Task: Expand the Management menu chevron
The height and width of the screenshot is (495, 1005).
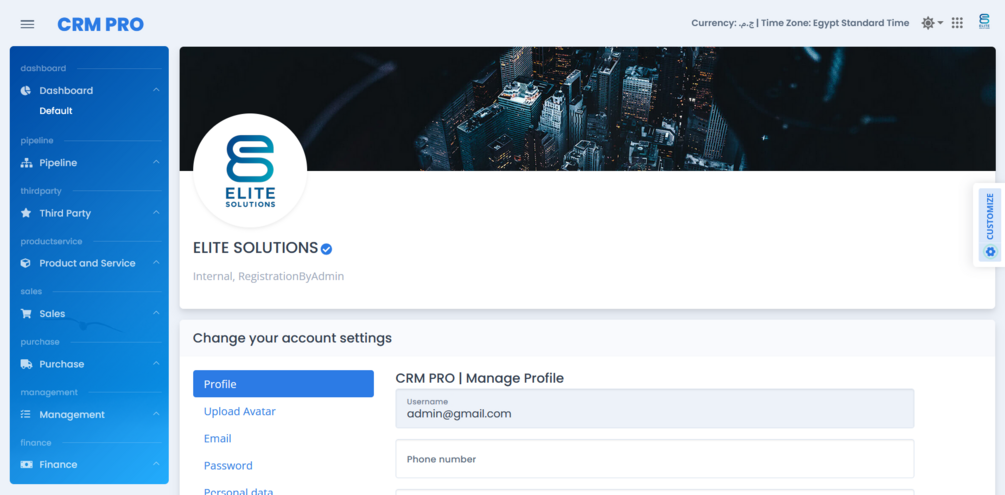Action: pos(156,414)
